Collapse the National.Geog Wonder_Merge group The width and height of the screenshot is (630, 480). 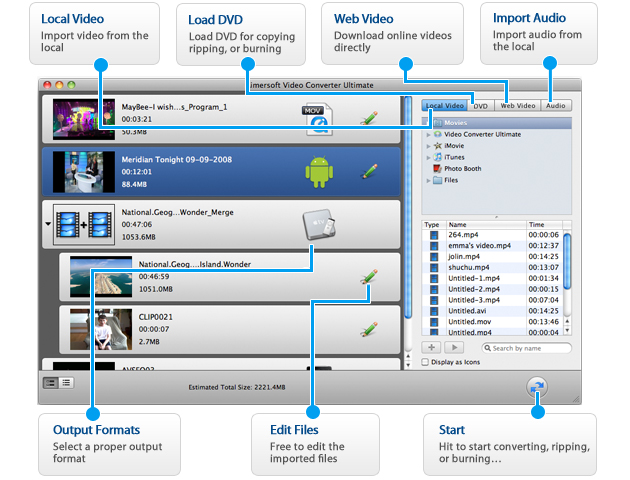(48, 224)
